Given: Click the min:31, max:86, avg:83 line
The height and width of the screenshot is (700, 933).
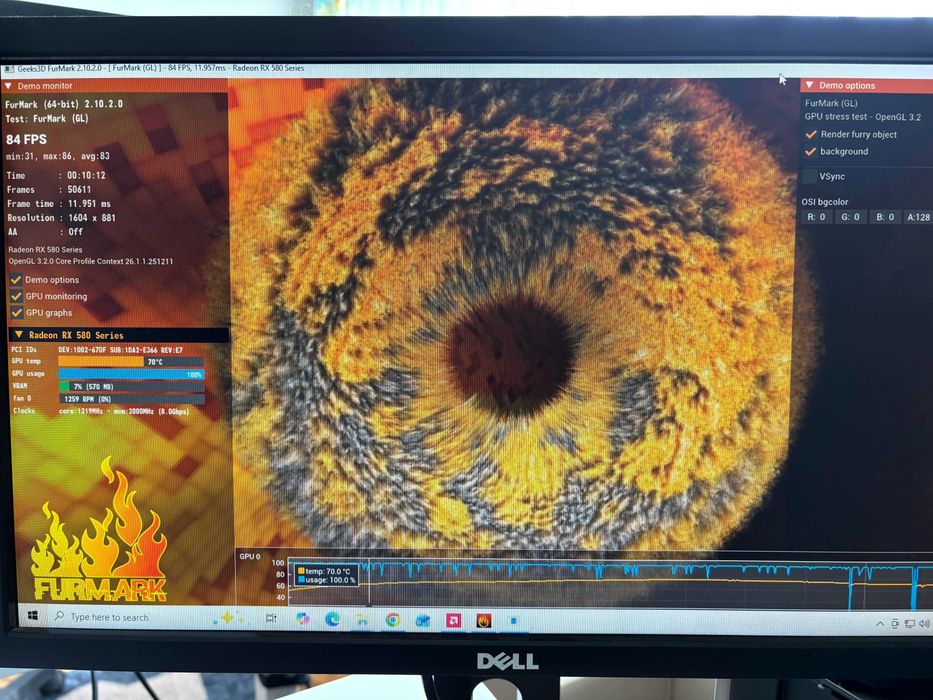Looking at the screenshot, I should point(58,157).
